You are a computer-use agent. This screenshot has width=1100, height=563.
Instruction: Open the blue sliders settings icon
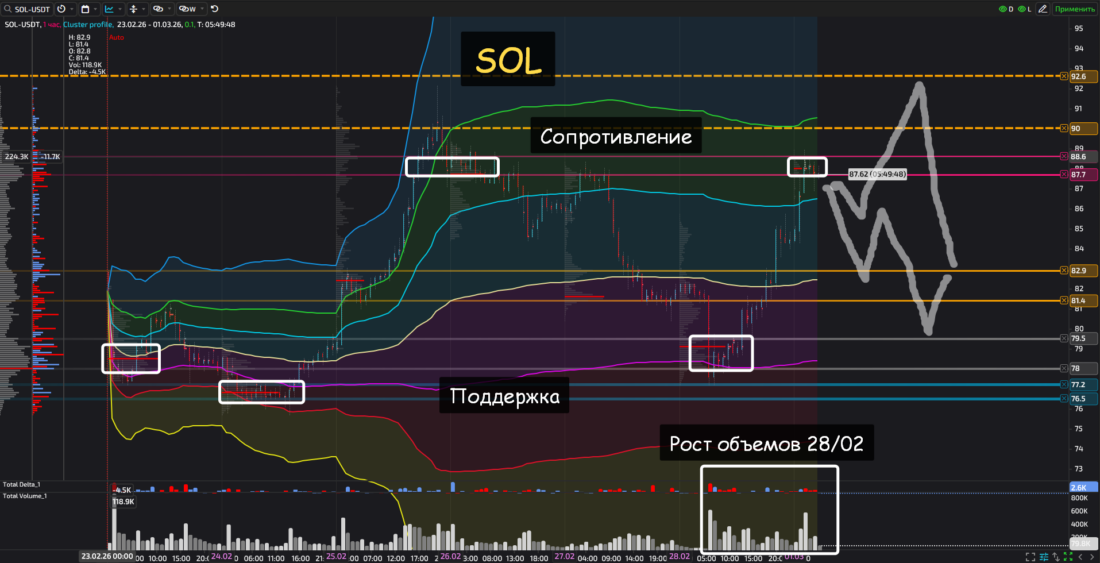point(1044,557)
